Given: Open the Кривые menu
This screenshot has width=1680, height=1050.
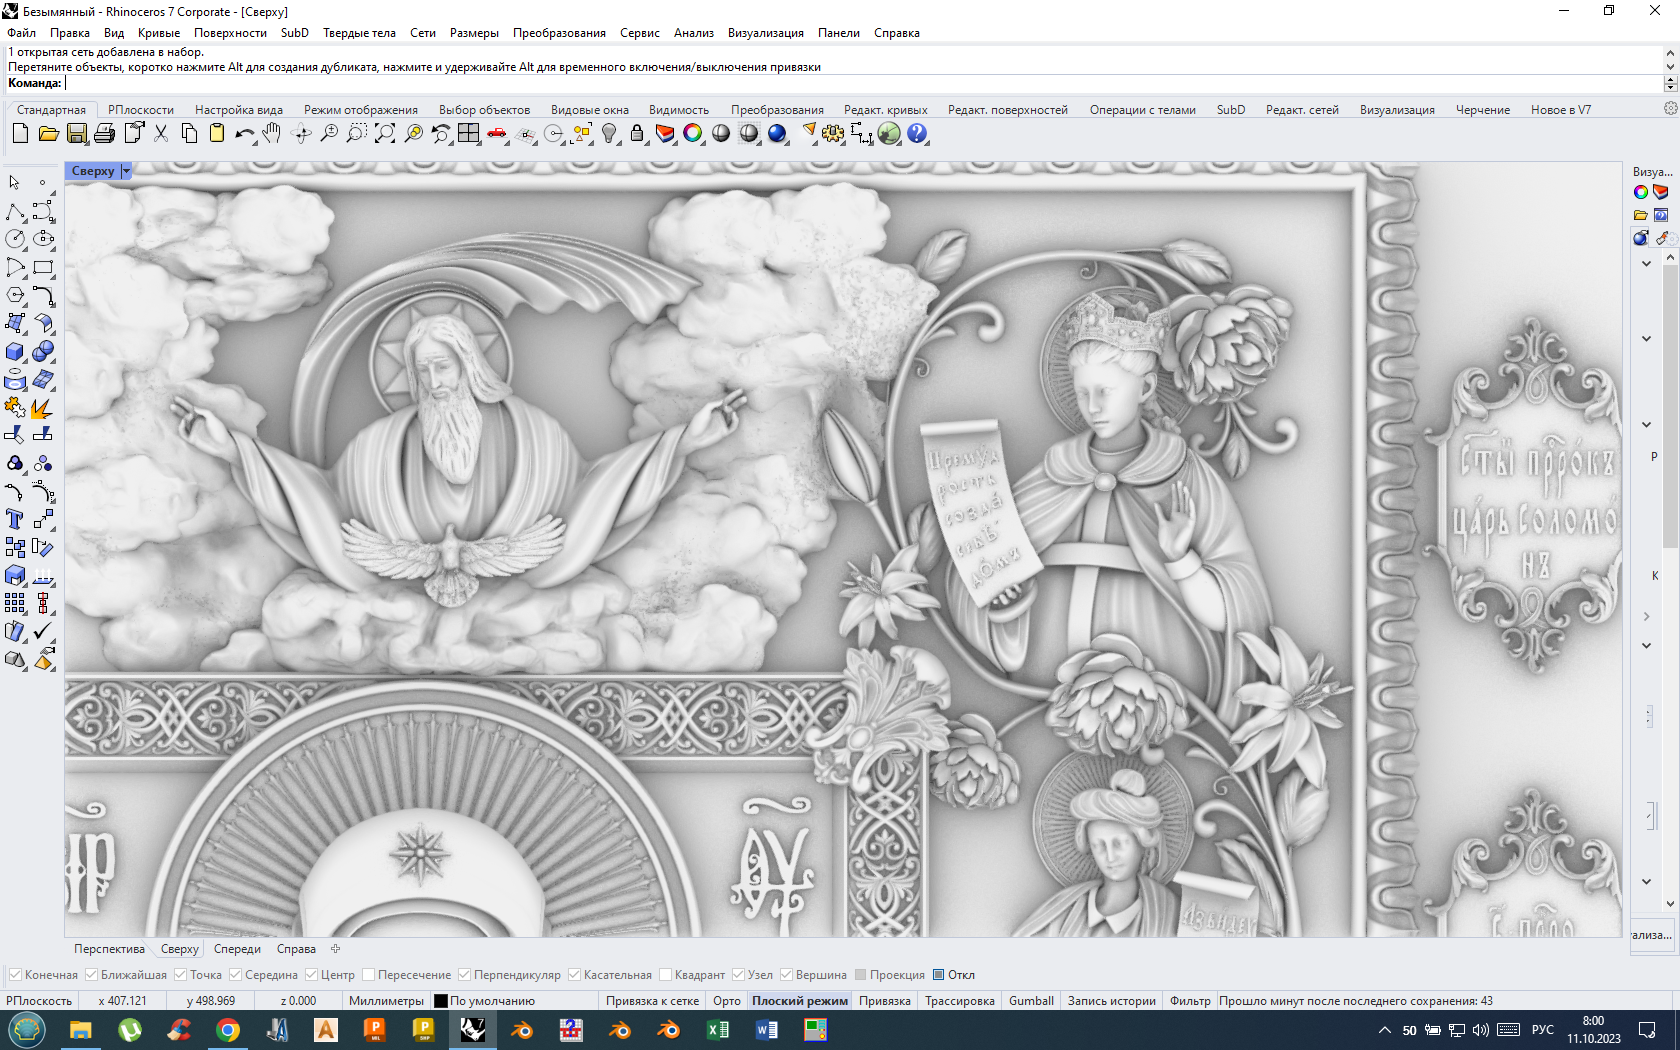Looking at the screenshot, I should [158, 33].
